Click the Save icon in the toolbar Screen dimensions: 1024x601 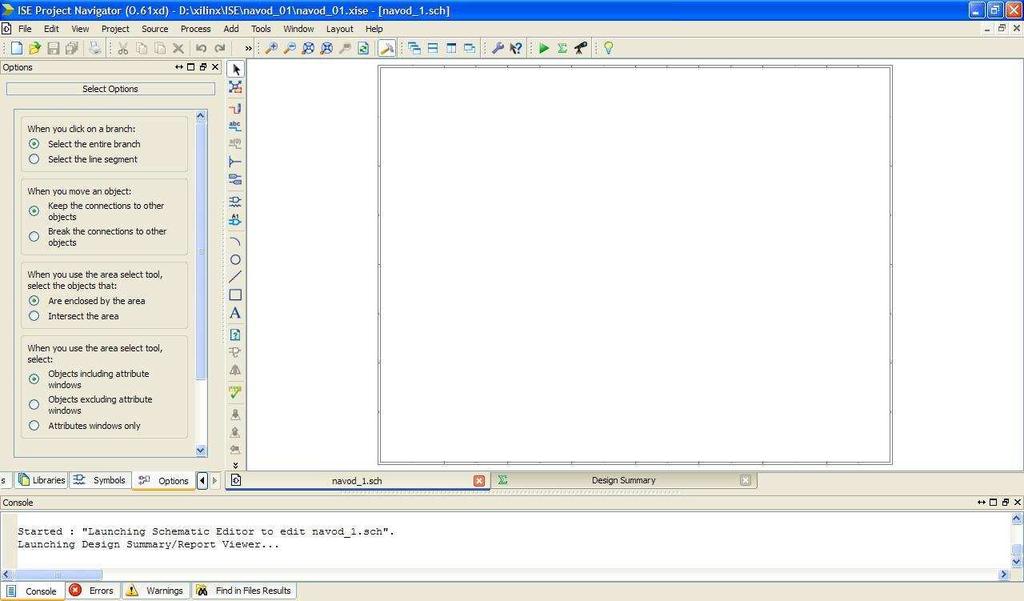point(54,48)
